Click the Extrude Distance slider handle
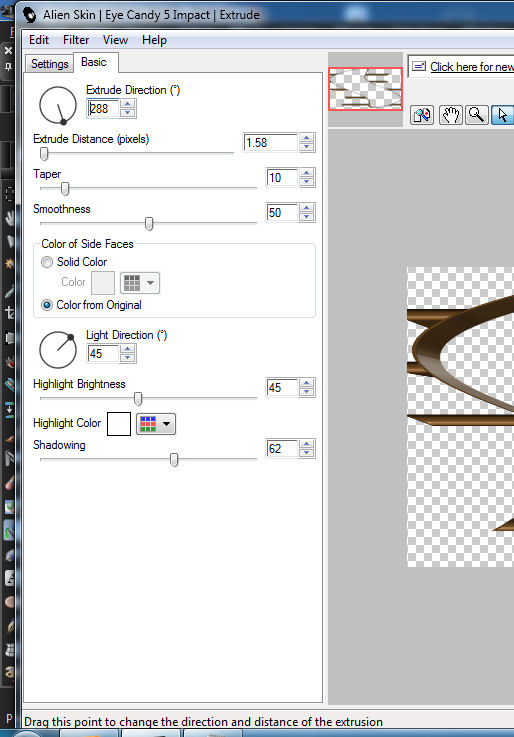Image resolution: width=514 pixels, height=737 pixels. (x=44, y=153)
